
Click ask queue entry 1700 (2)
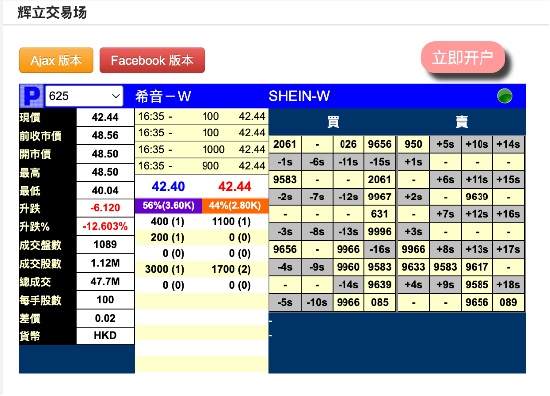point(231,269)
